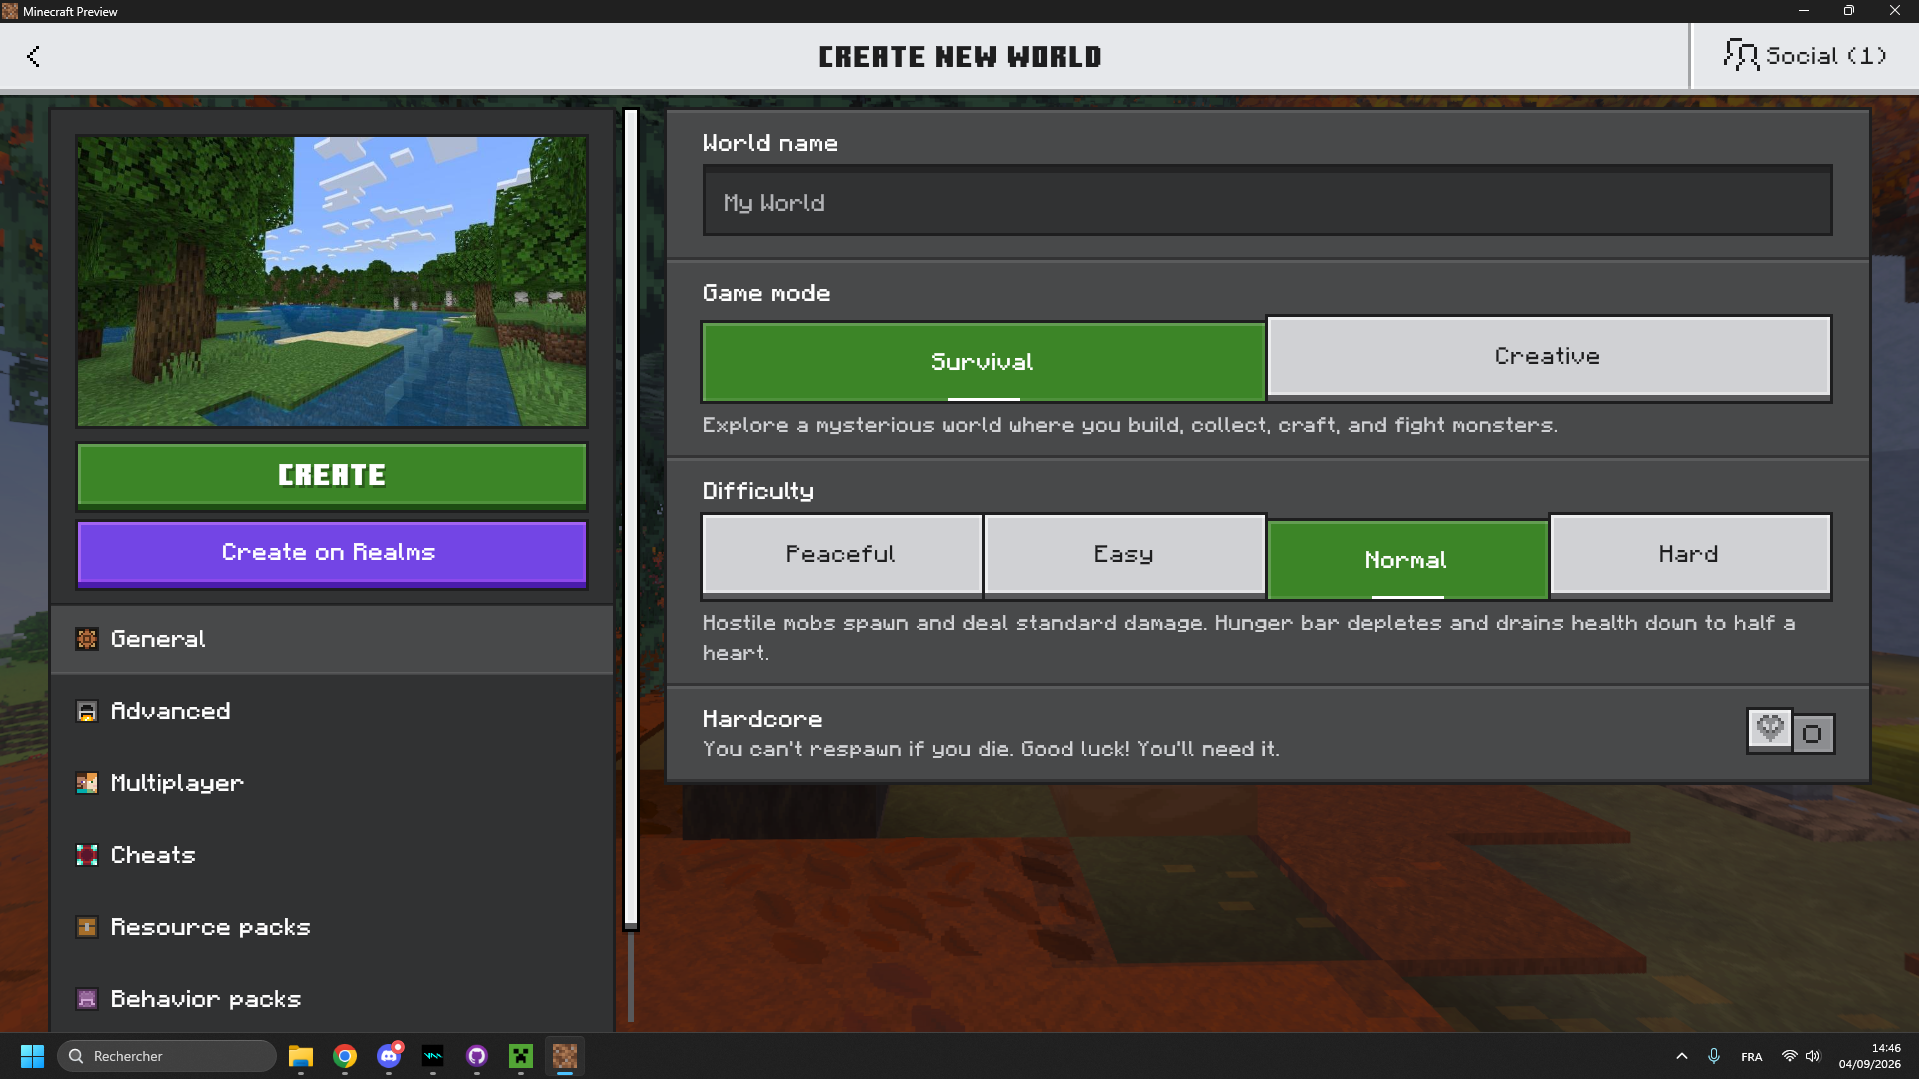Screen dimensions: 1919x1079
Task: Click Create on Realms button
Action: pyautogui.click(x=332, y=553)
